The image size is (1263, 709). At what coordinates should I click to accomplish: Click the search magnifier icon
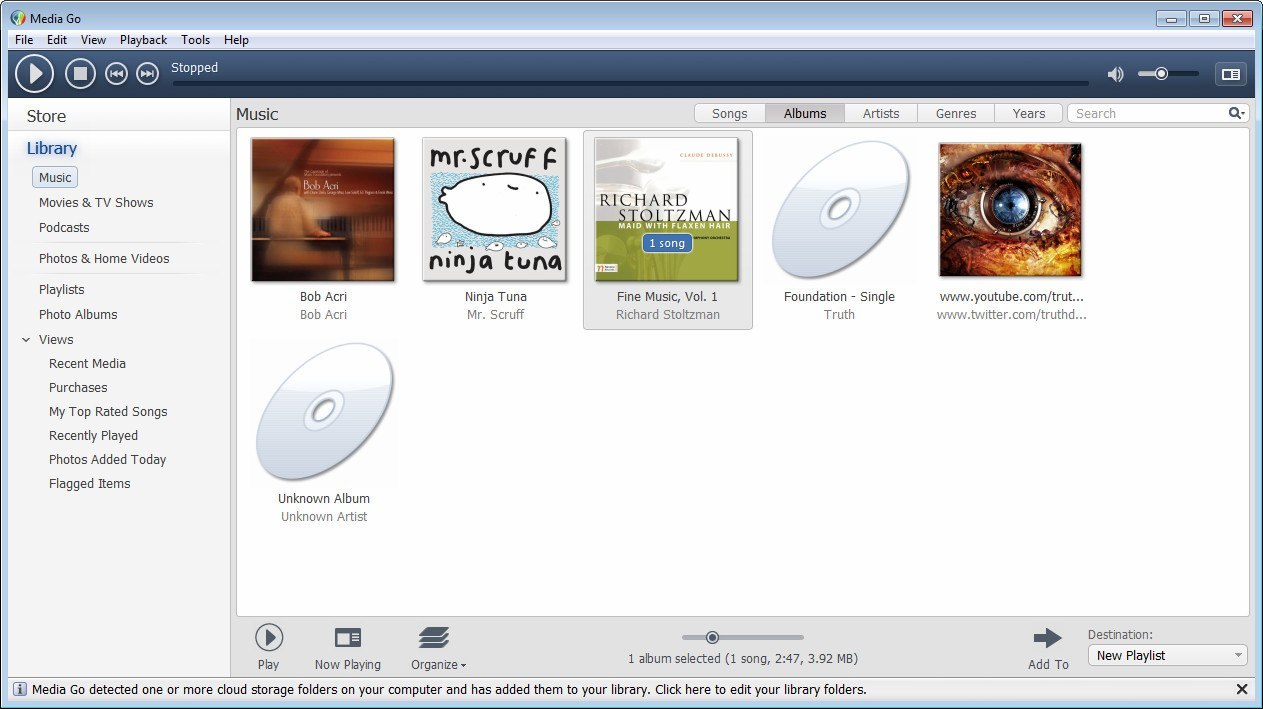[x=1236, y=113]
